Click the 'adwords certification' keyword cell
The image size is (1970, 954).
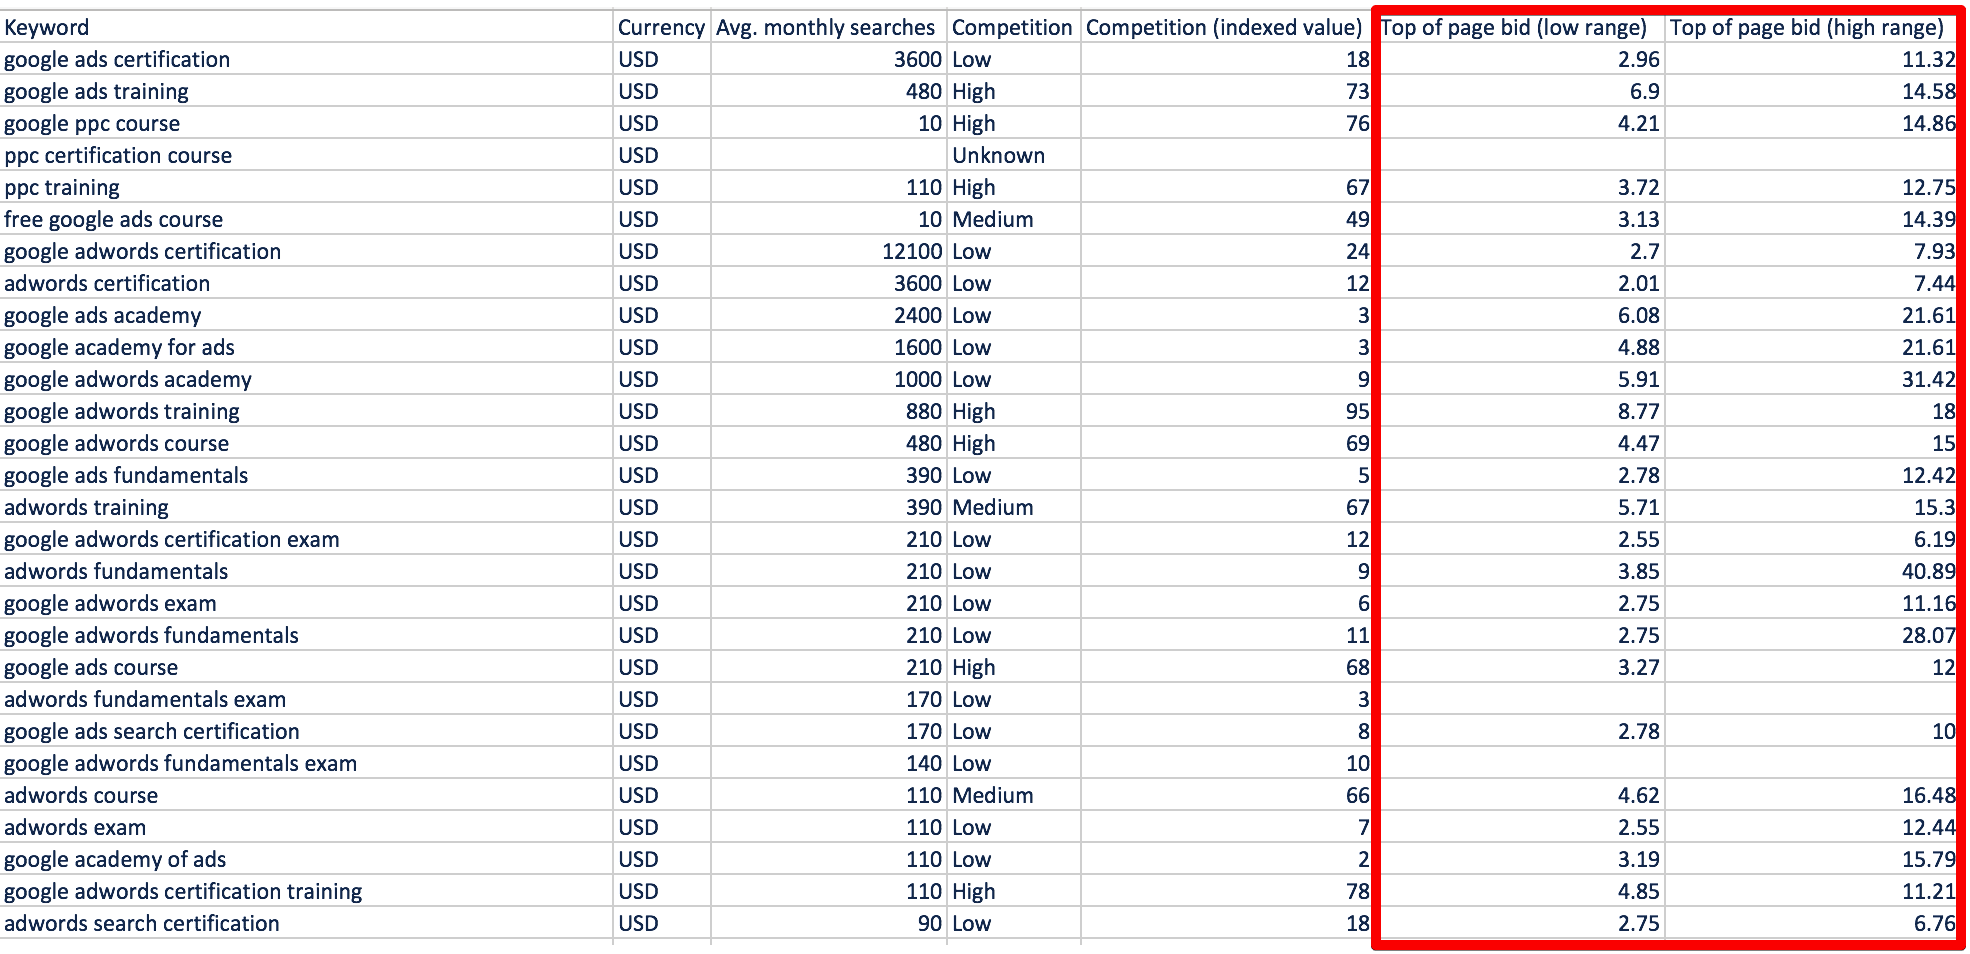307,283
